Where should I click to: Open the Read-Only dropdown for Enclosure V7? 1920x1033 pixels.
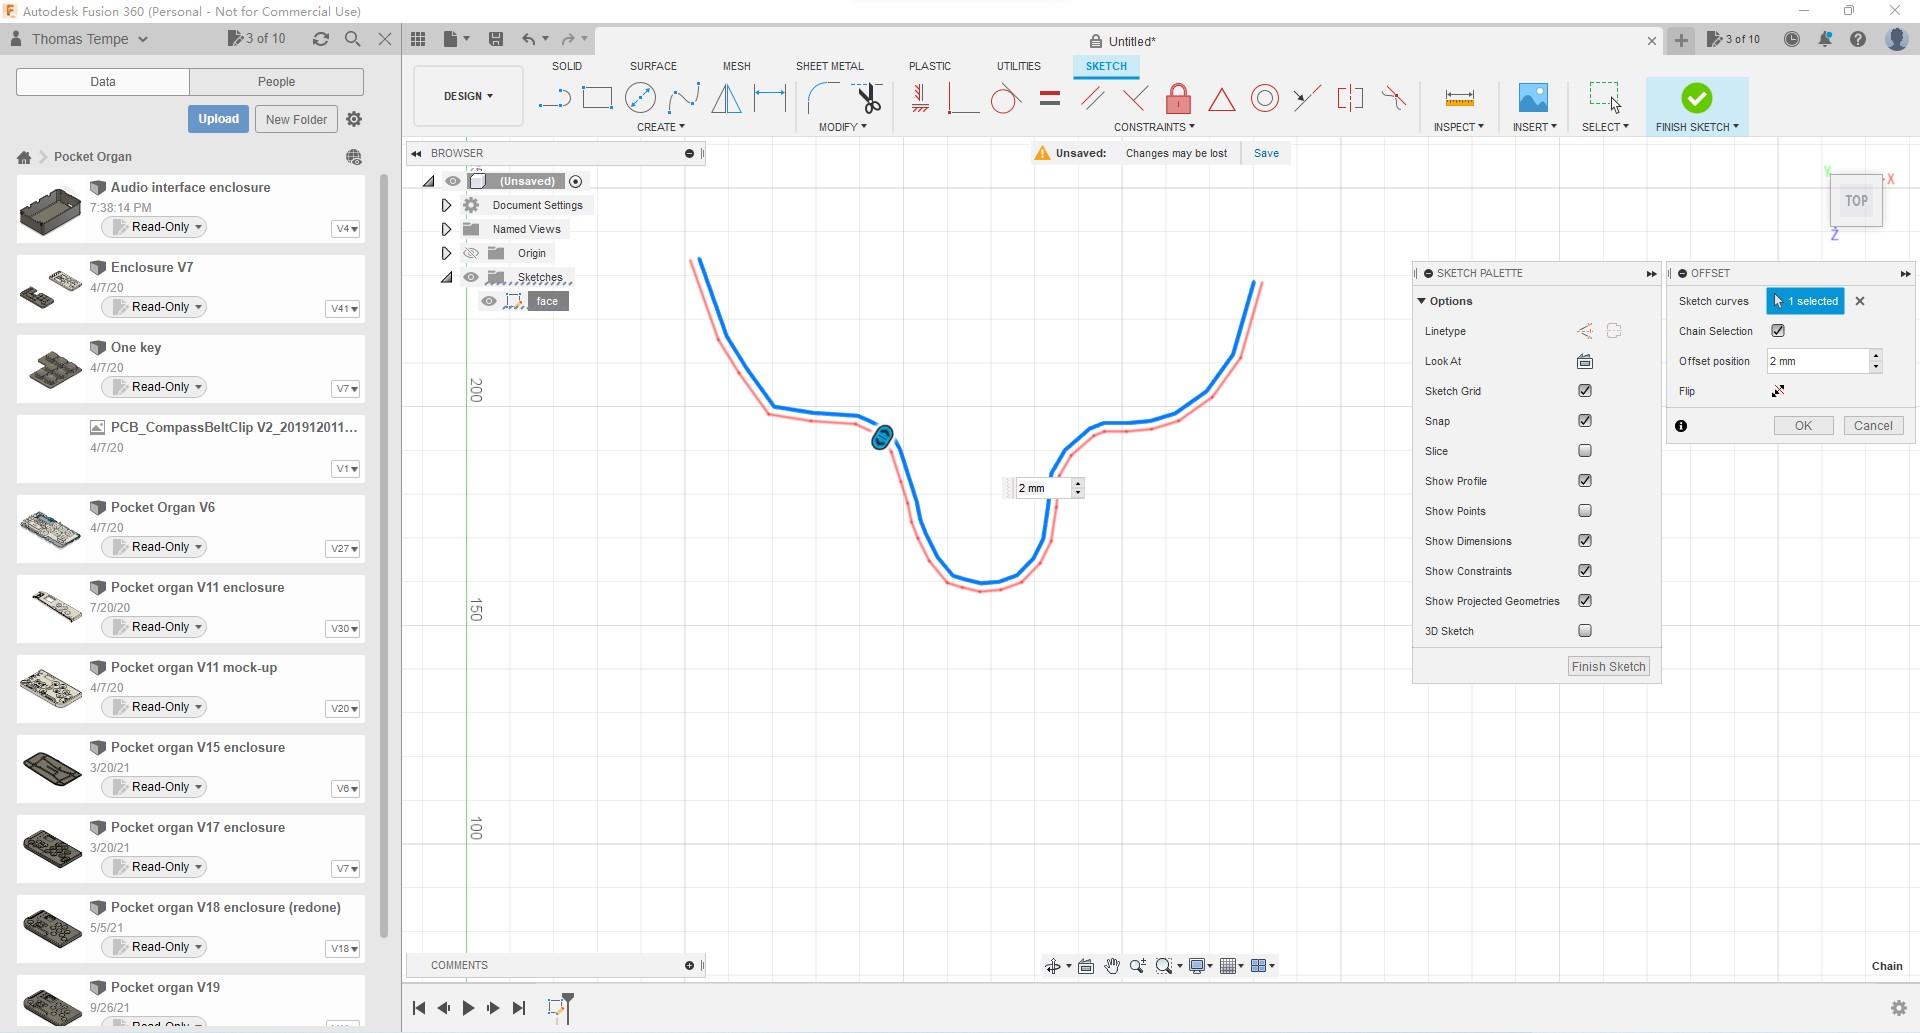(x=153, y=307)
